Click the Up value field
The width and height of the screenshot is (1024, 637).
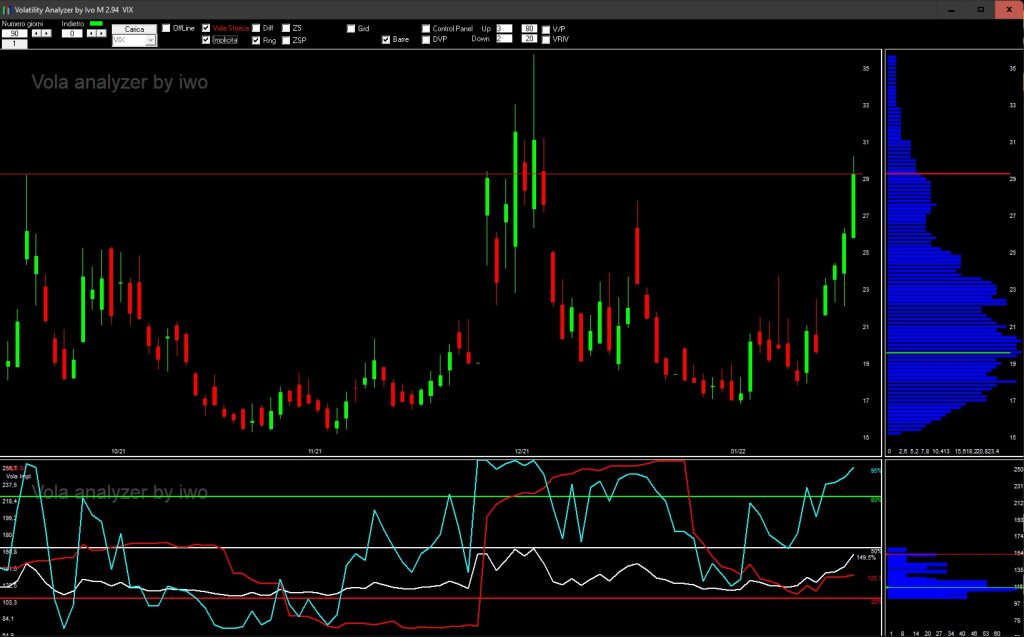pos(504,29)
